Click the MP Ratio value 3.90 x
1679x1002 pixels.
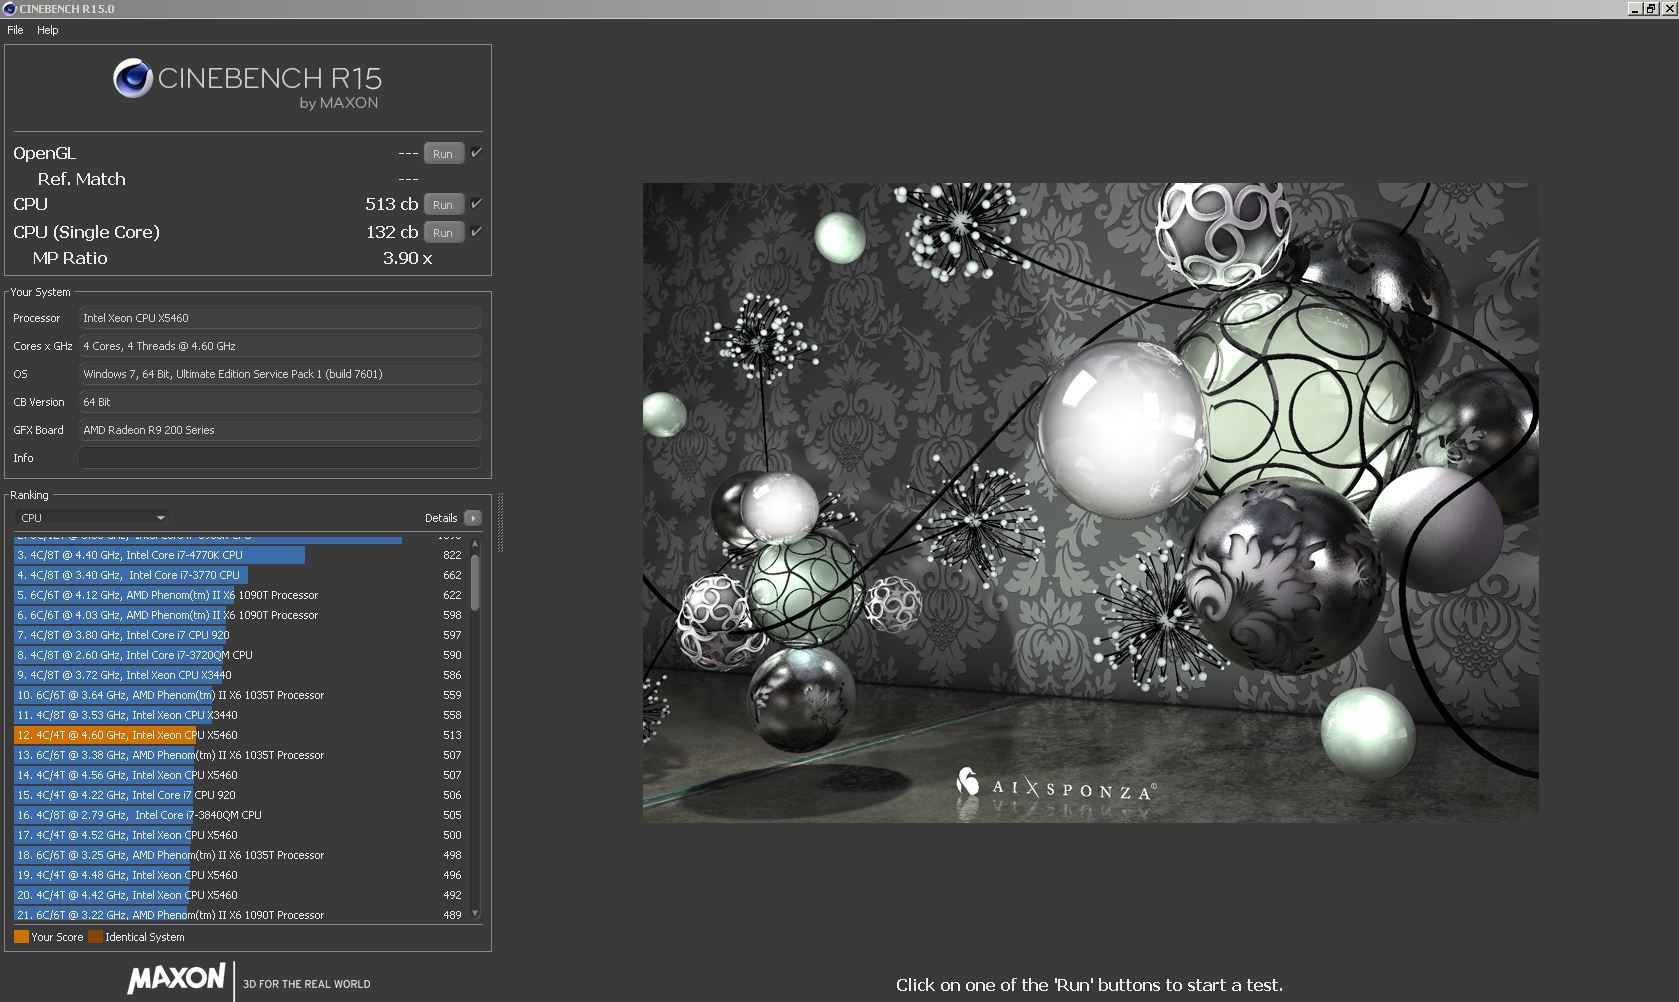(x=407, y=258)
